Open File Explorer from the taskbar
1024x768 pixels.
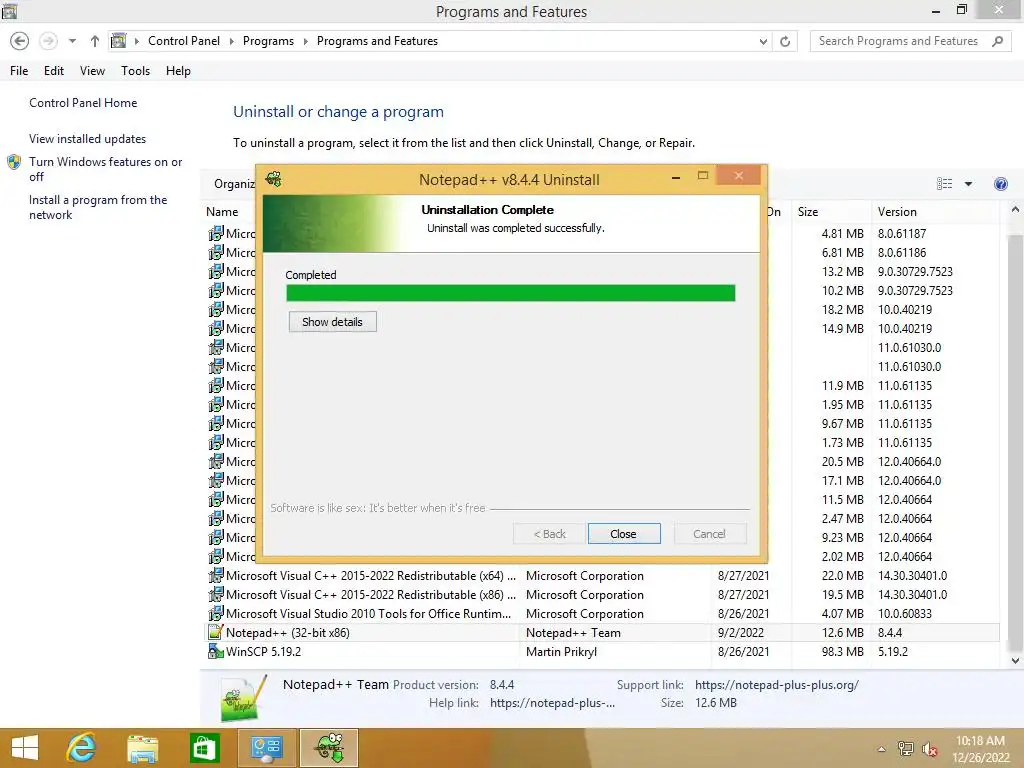click(x=142, y=748)
